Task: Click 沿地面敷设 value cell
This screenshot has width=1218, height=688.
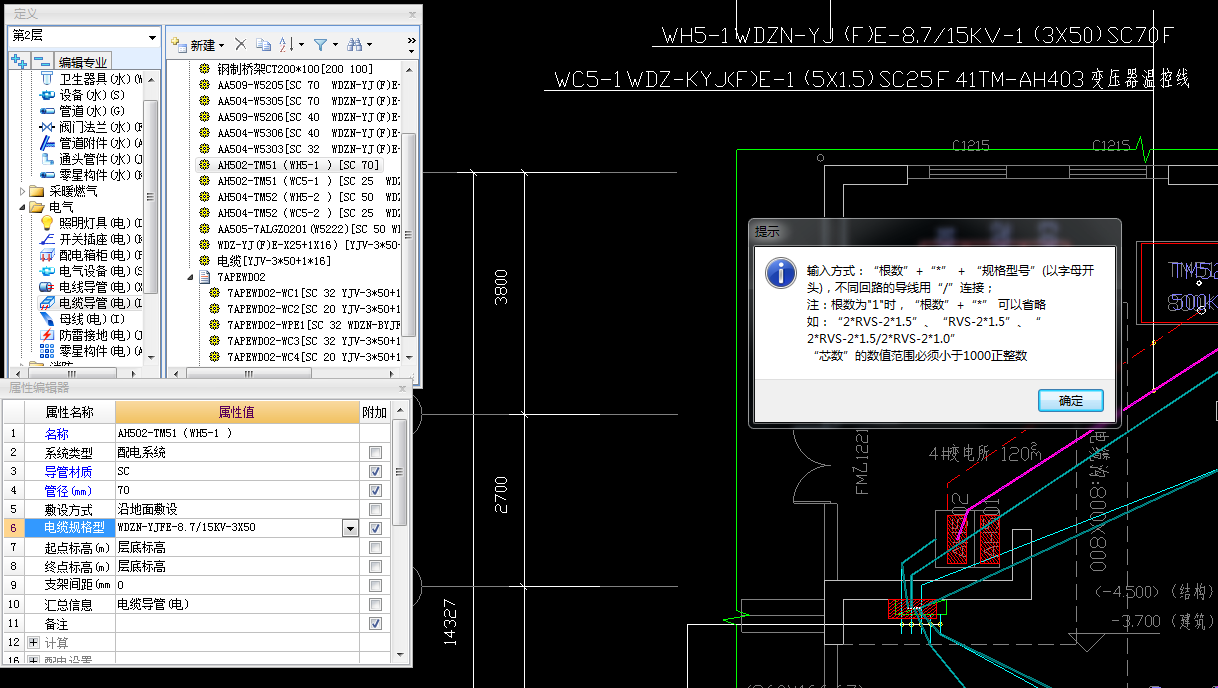Action: tap(237, 510)
